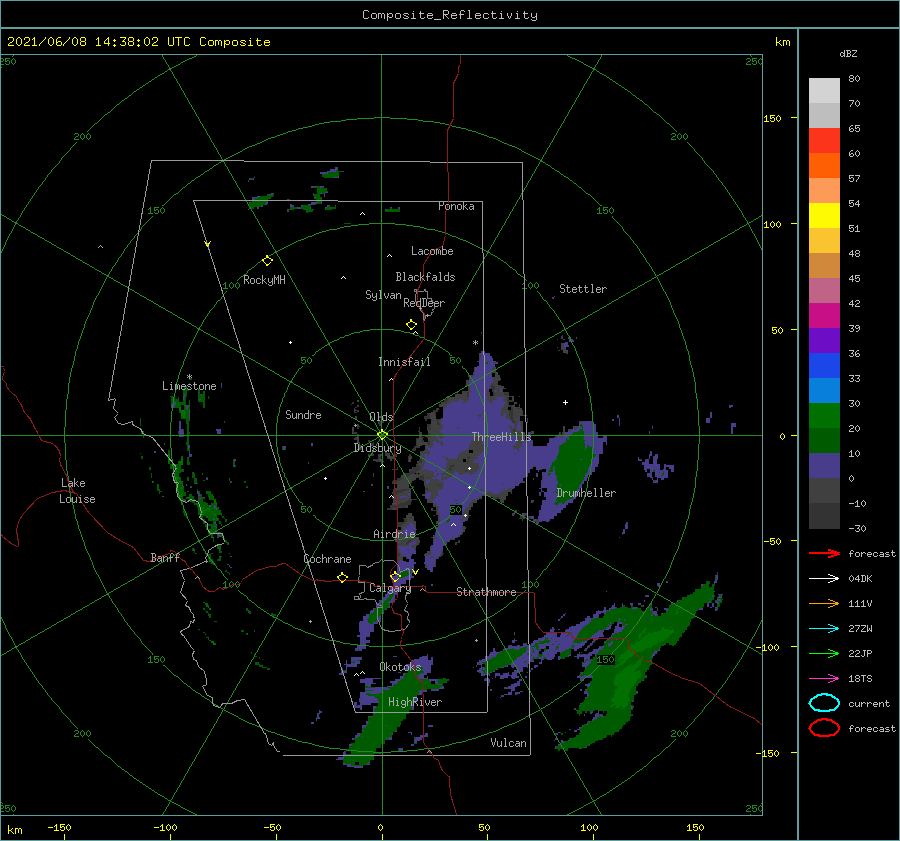Viewport: 900px width, 841px height.
Task: Select the dark gray -10–0 dBZ swatch
Action: (x=824, y=491)
